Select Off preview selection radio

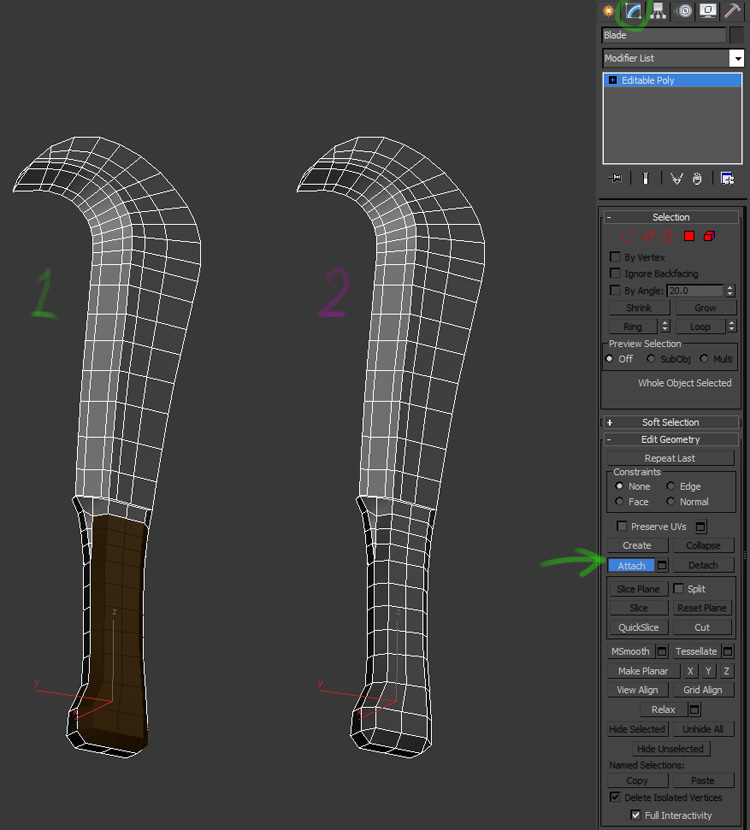point(609,358)
